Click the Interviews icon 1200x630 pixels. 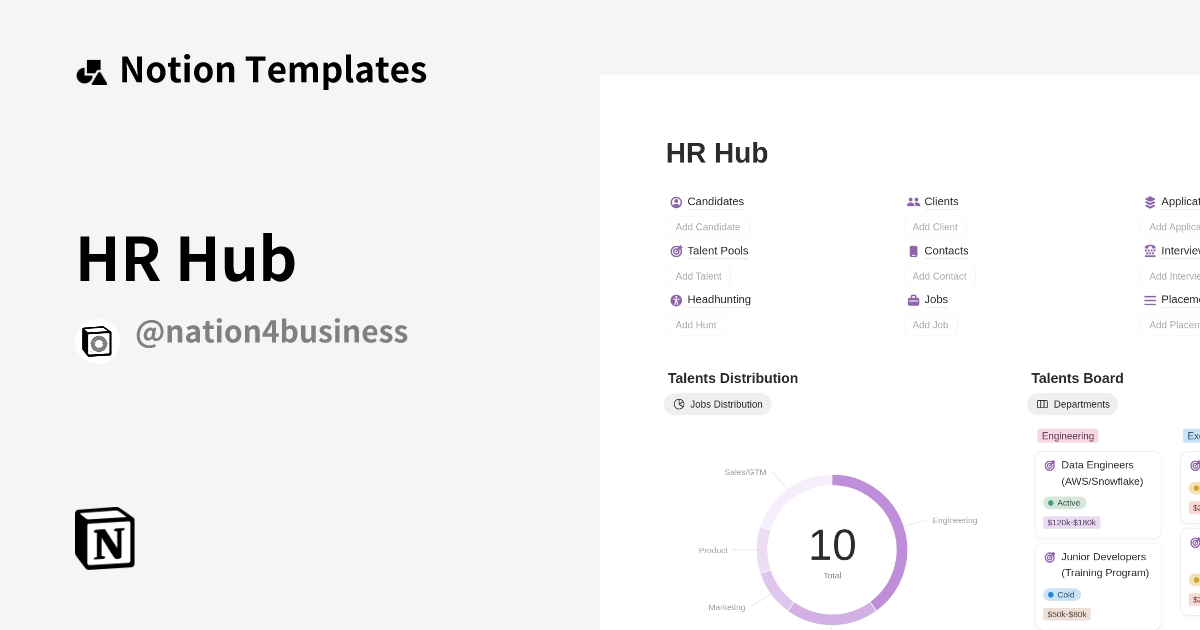click(x=1150, y=251)
